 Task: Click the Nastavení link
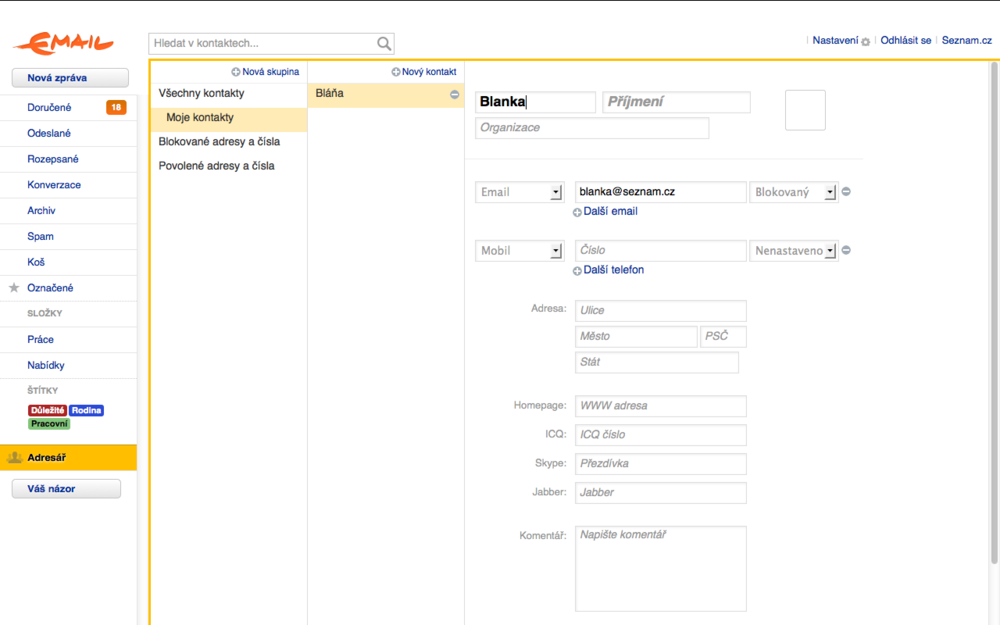click(835, 40)
